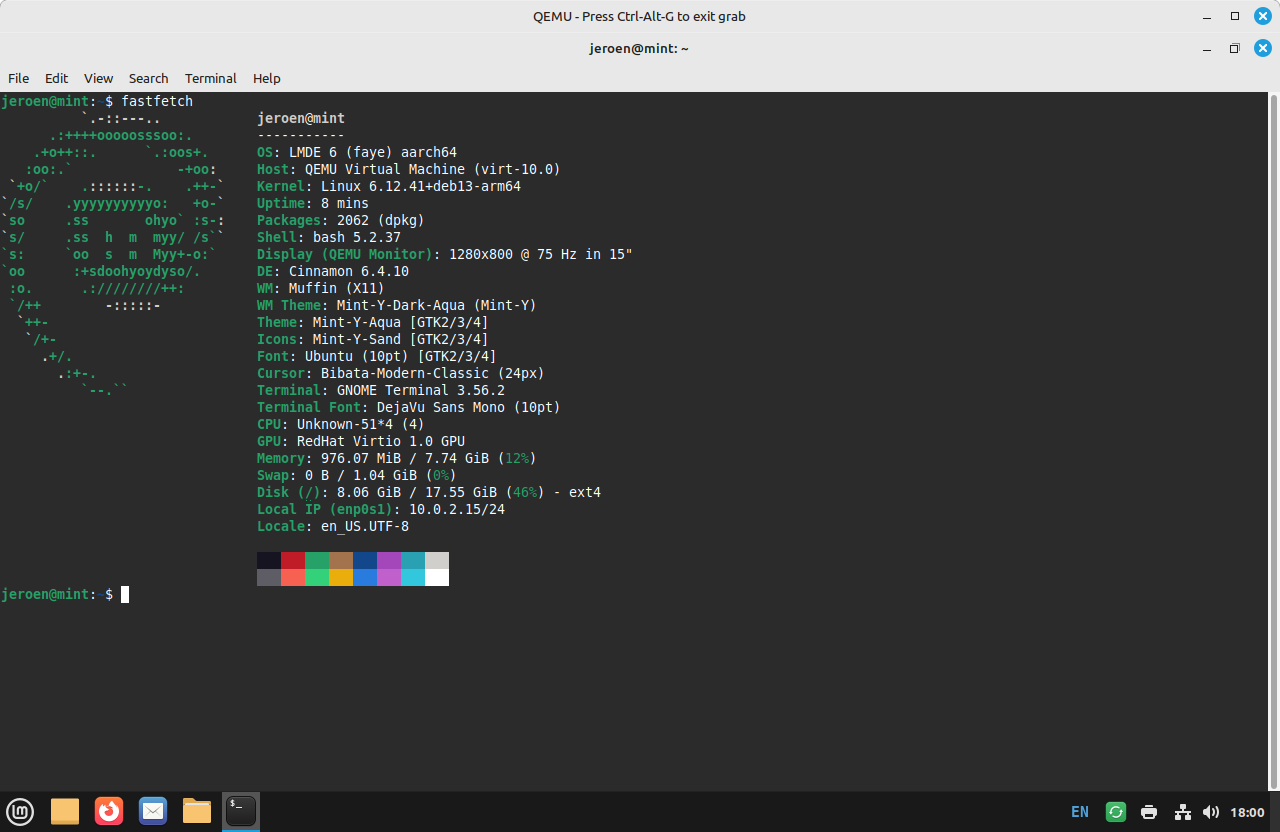Click the 'Local IP (enp0s1)' line
This screenshot has height=832, width=1280.
click(x=381, y=509)
